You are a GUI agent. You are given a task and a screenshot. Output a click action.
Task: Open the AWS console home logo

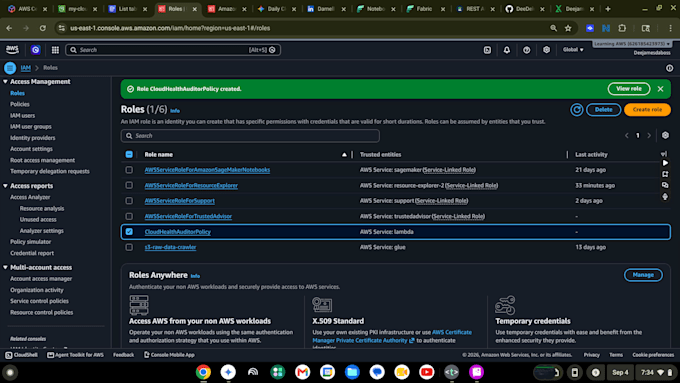point(12,50)
